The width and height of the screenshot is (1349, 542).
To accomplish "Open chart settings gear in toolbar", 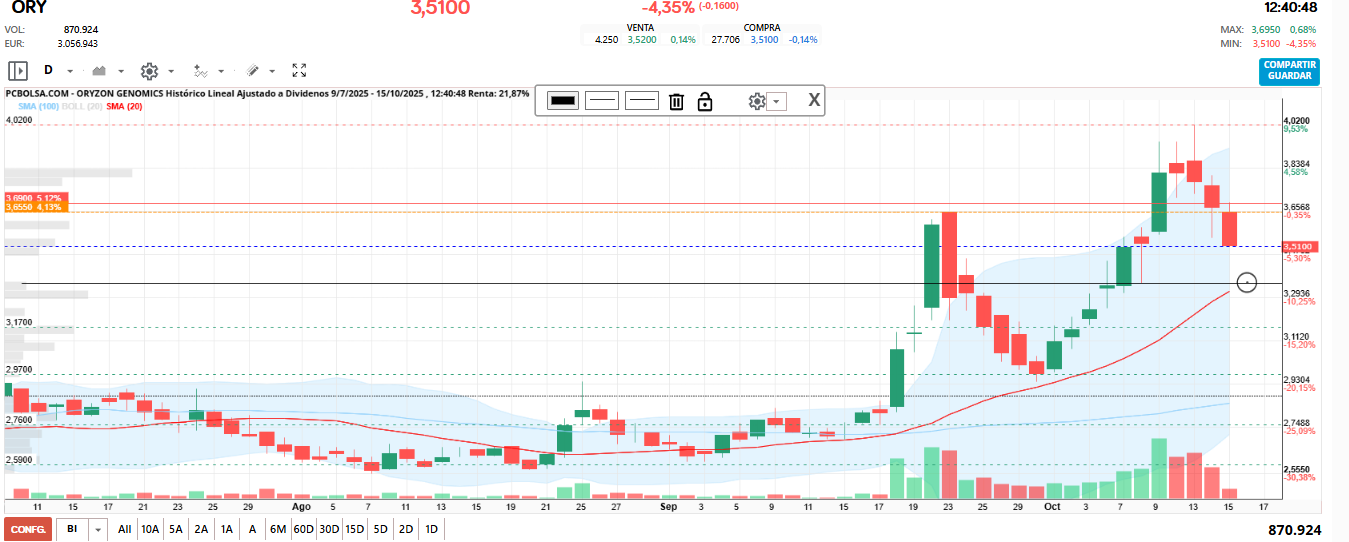I will (x=150, y=71).
